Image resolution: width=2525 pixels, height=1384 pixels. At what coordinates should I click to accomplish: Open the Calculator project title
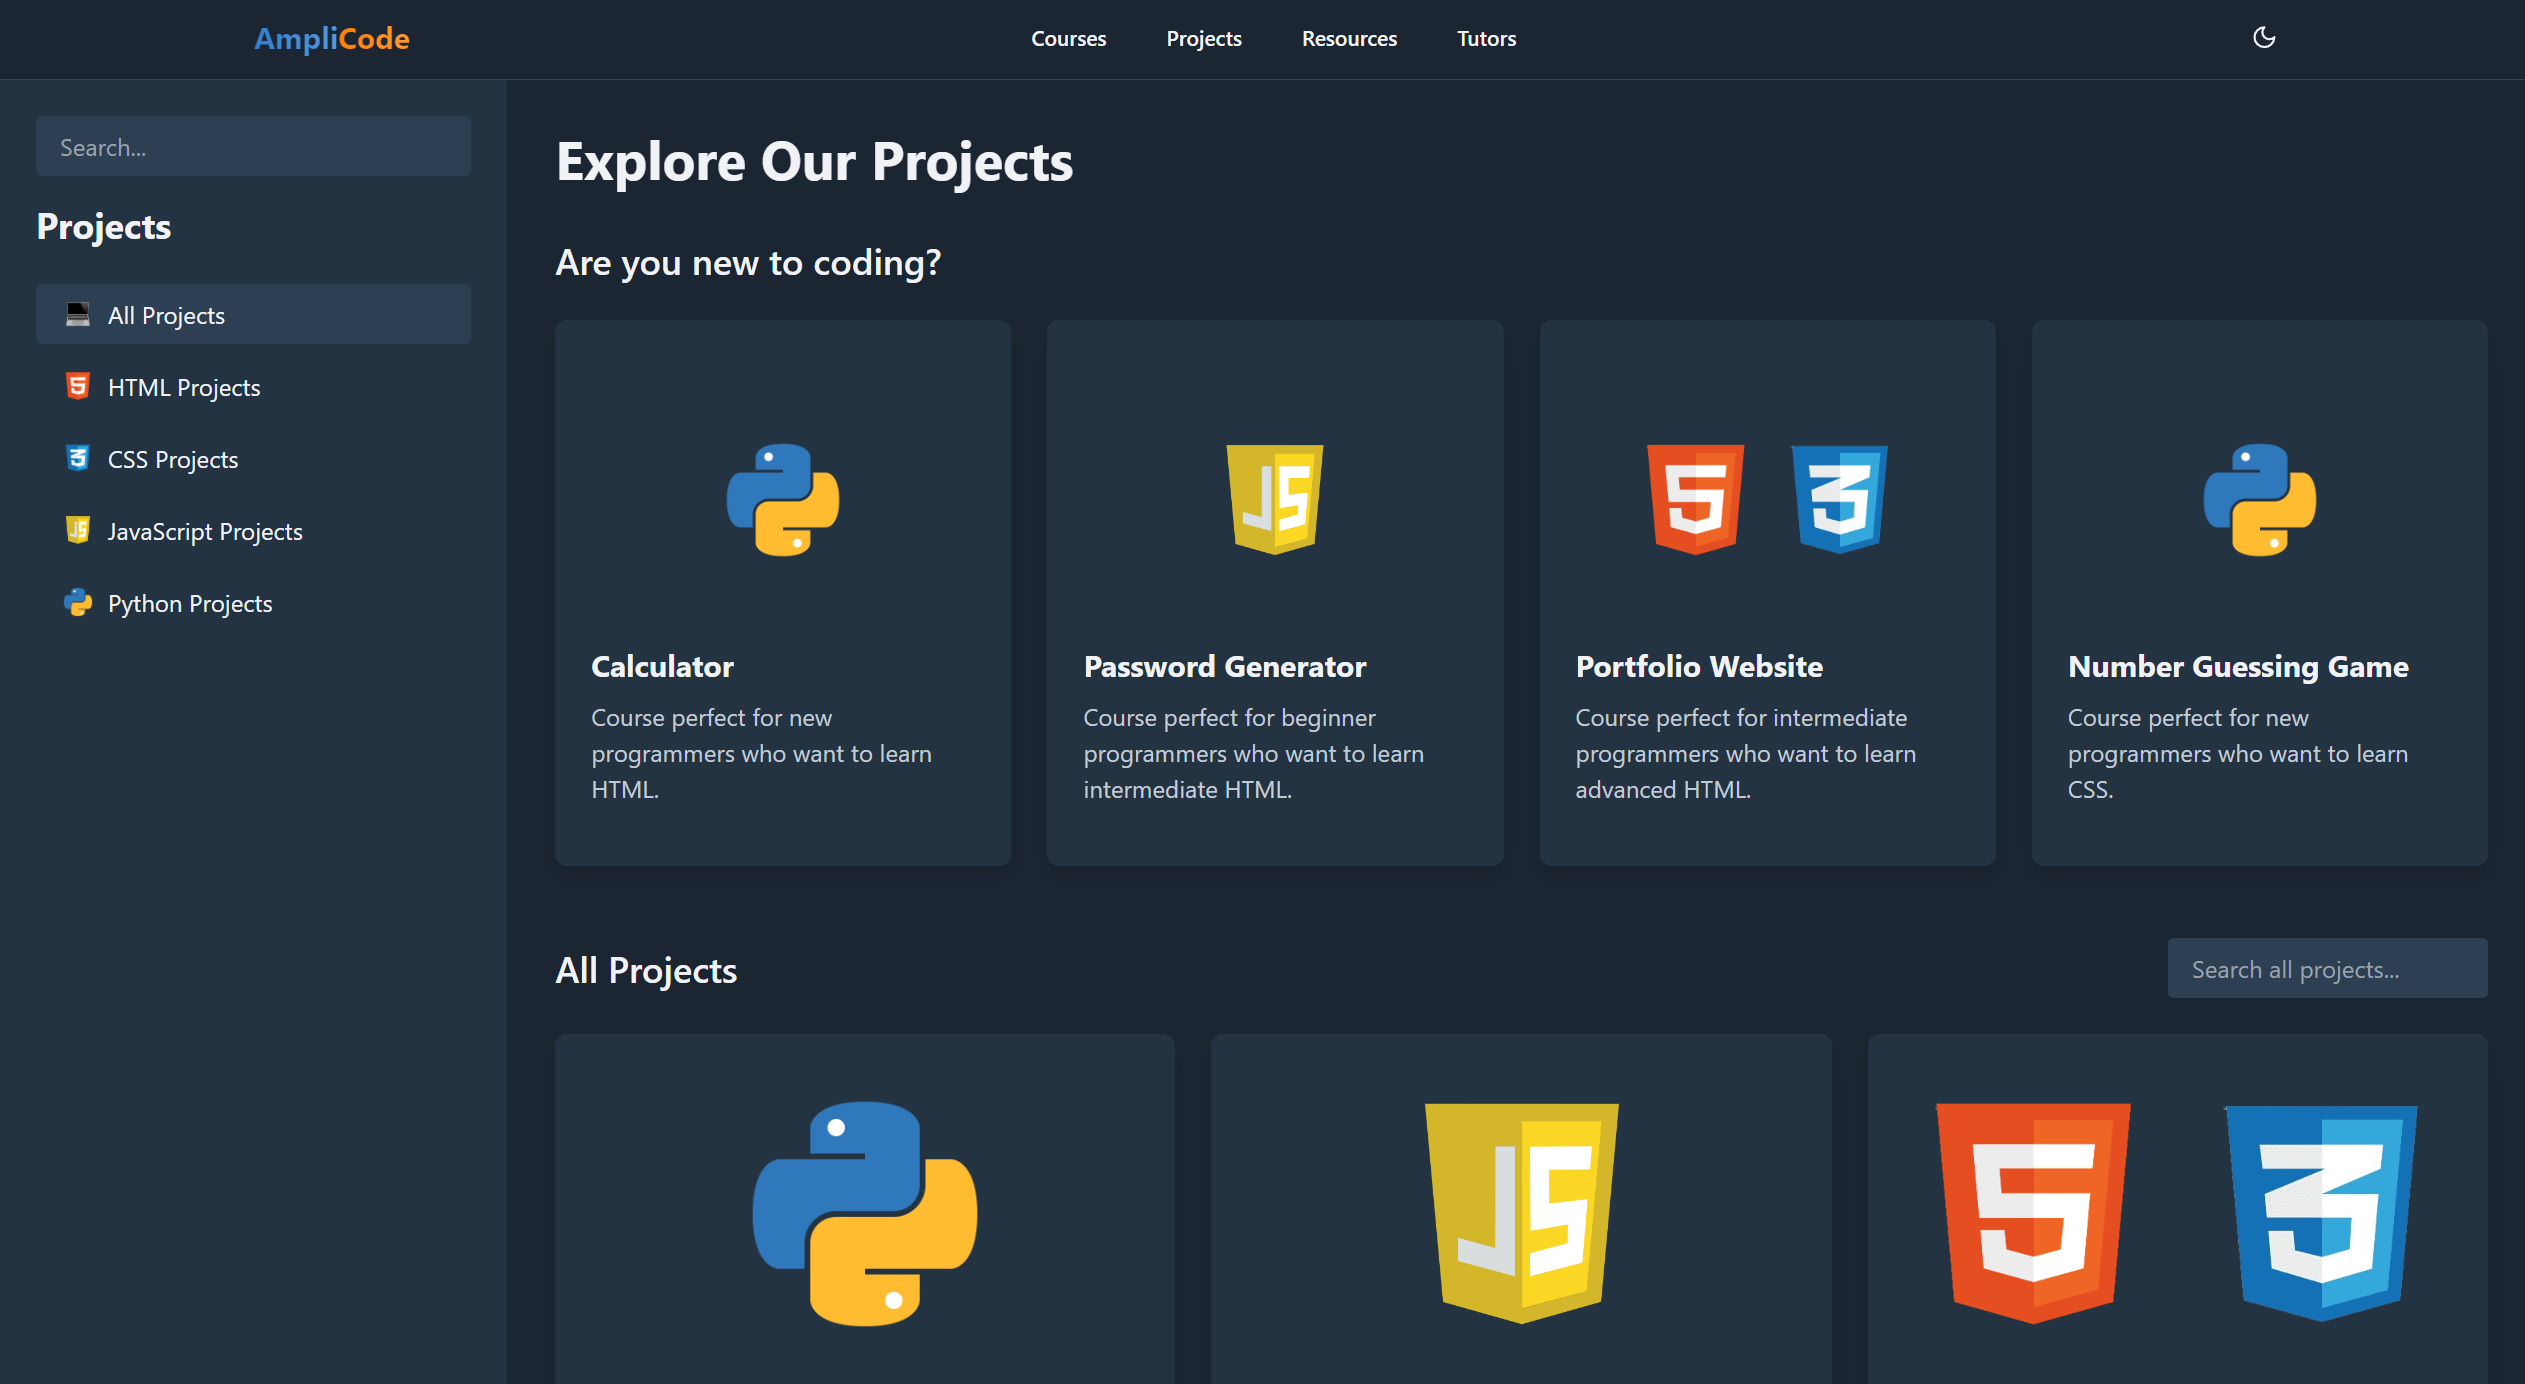click(662, 666)
